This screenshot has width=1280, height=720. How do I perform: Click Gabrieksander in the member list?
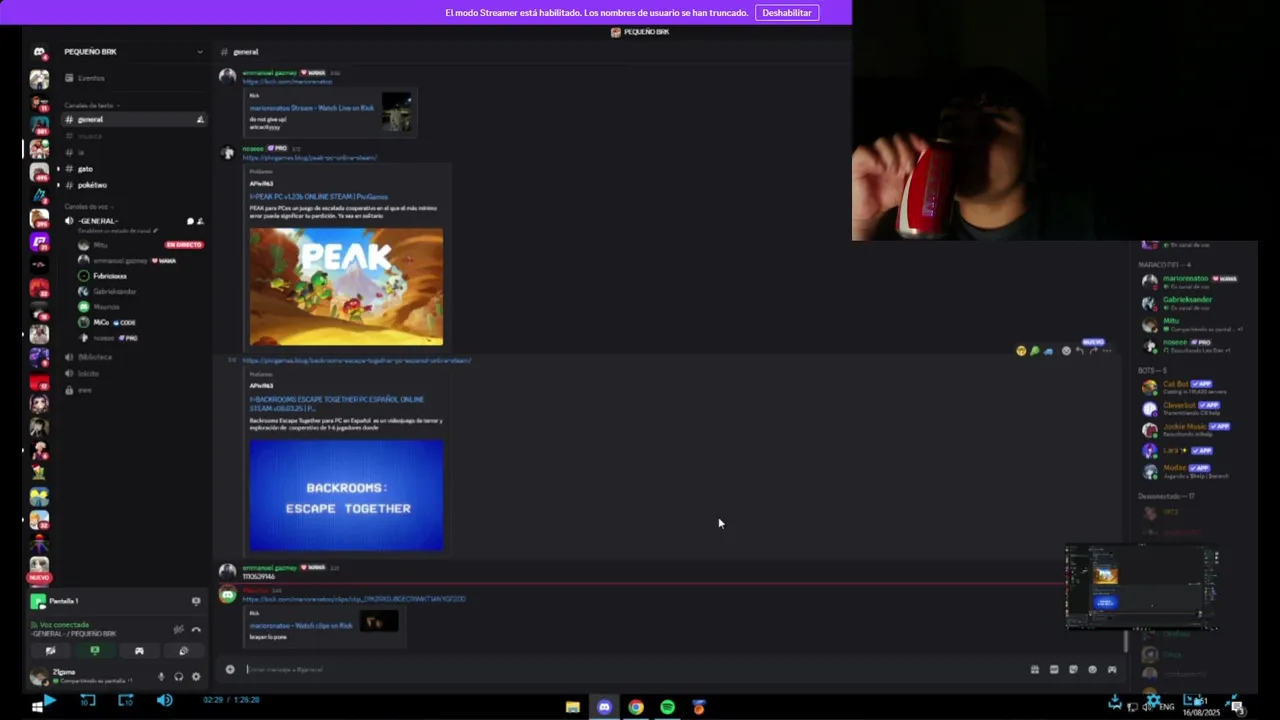[1191, 303]
